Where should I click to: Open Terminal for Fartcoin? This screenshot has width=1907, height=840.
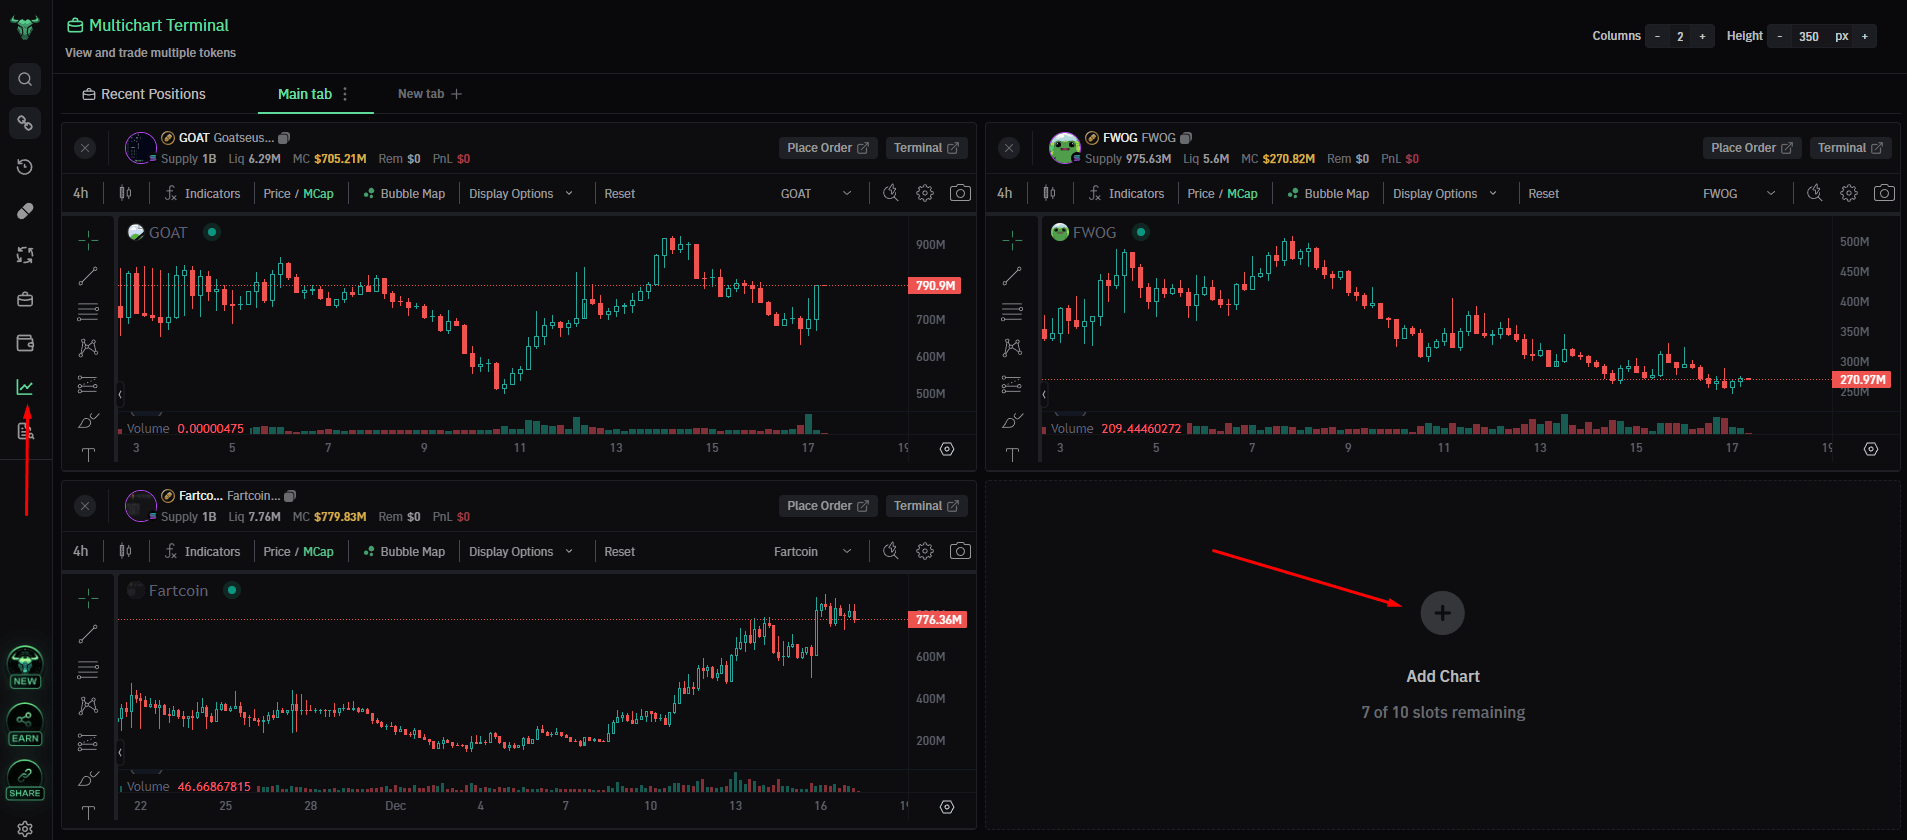pos(926,506)
